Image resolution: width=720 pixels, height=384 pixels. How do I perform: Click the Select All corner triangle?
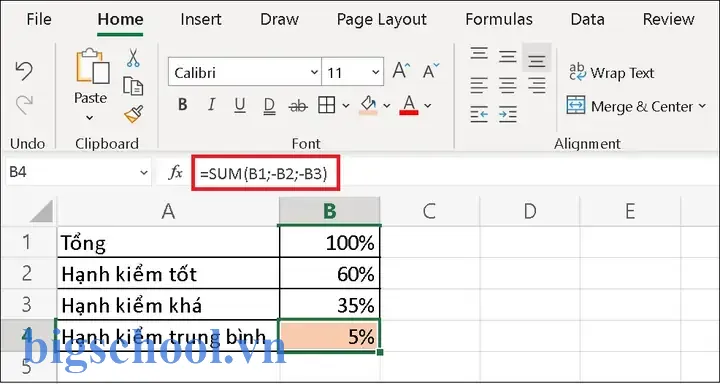41,212
